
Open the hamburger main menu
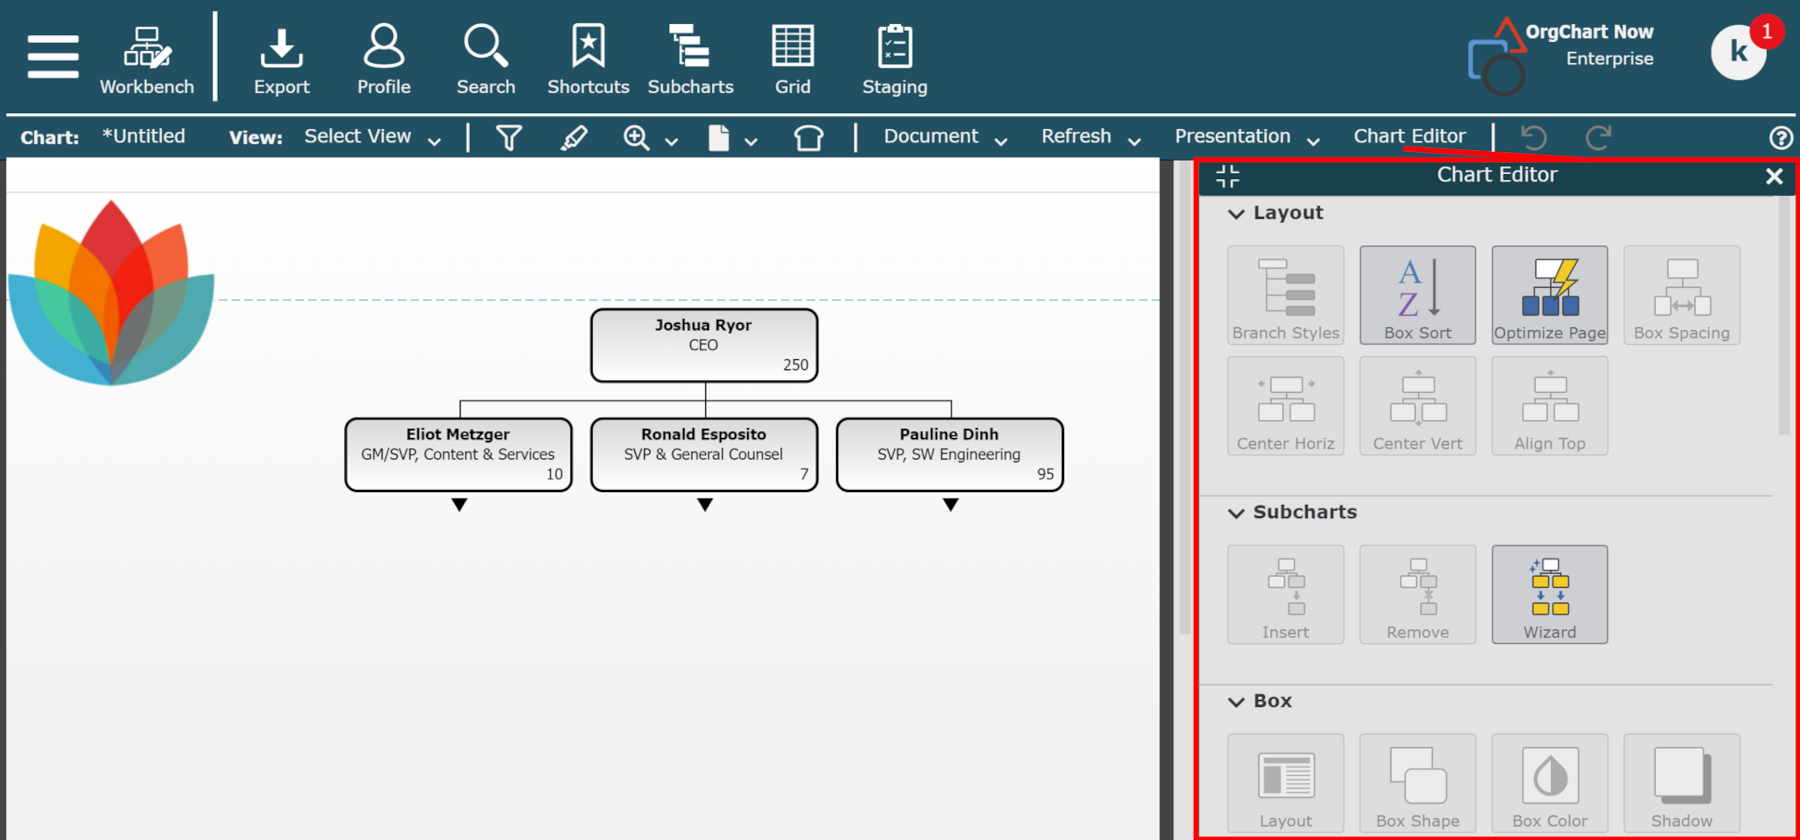(x=53, y=56)
